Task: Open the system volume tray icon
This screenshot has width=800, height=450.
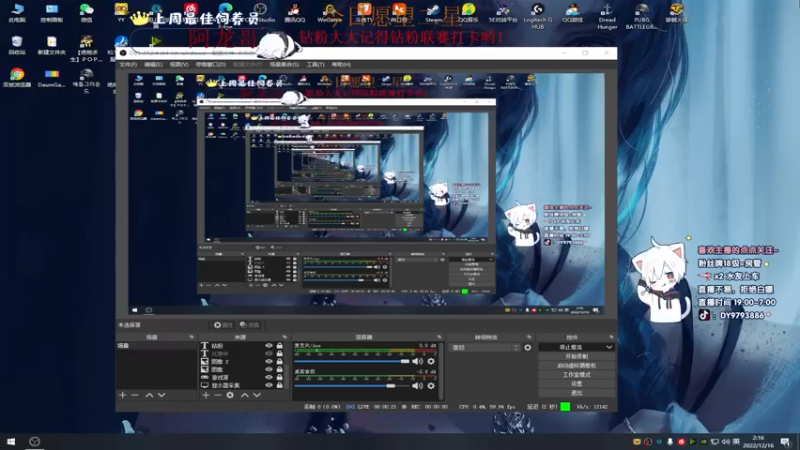Action: tap(726, 442)
